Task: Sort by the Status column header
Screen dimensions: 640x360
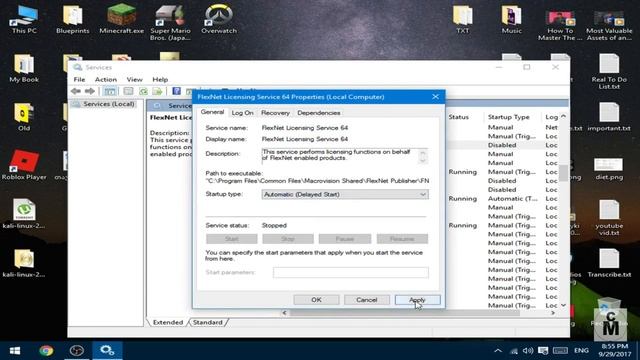Action: [459, 117]
